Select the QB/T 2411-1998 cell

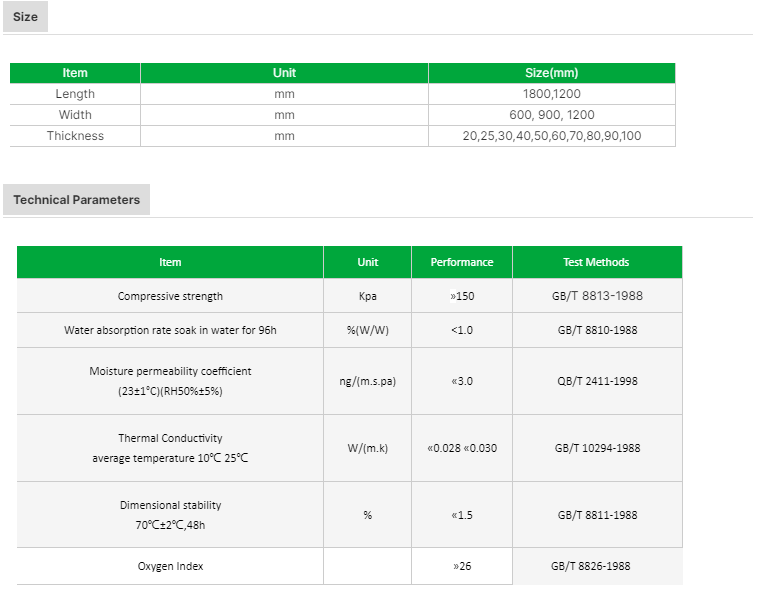click(597, 381)
